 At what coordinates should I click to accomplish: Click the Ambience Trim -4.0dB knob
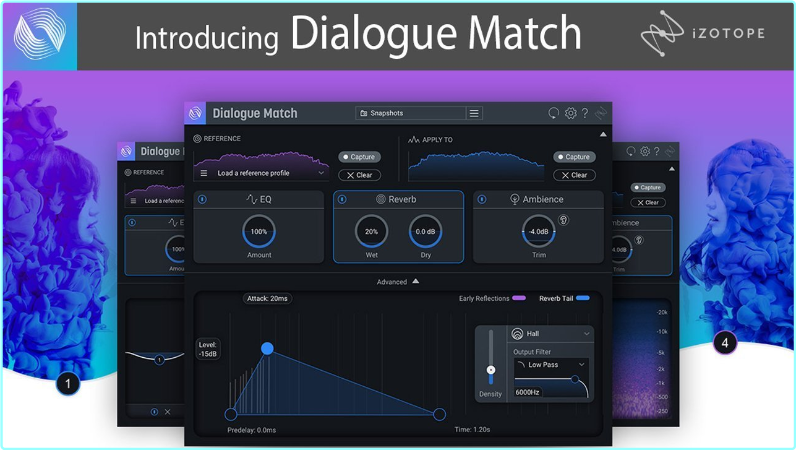click(x=539, y=232)
